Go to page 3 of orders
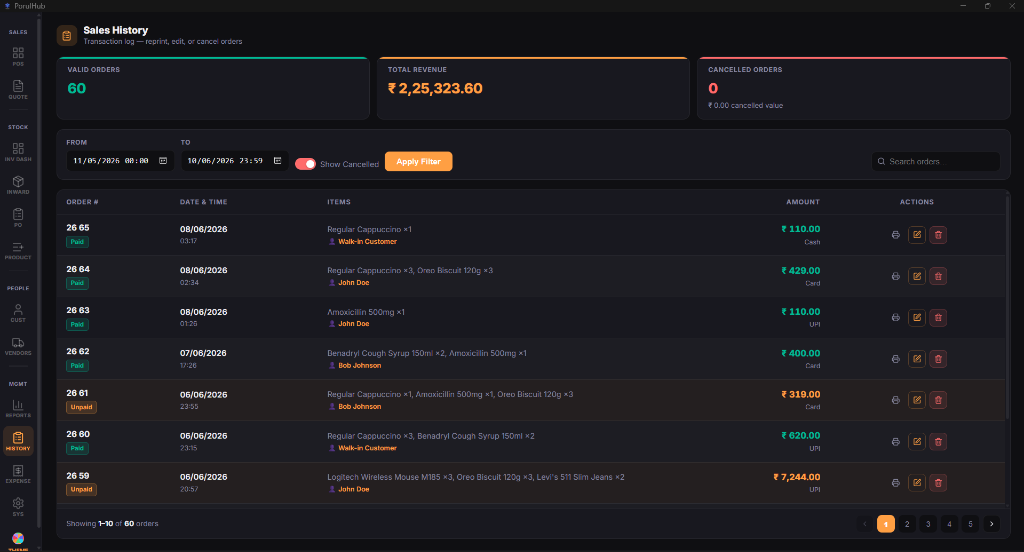 [928, 524]
